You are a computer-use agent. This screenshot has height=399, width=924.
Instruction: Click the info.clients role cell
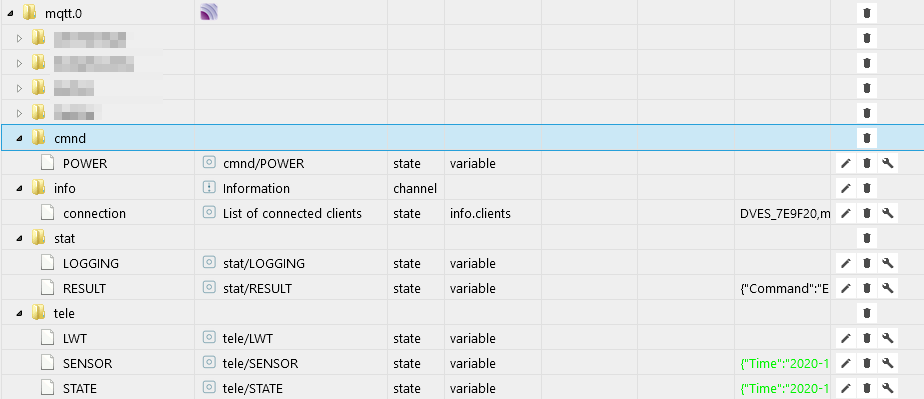(x=480, y=213)
